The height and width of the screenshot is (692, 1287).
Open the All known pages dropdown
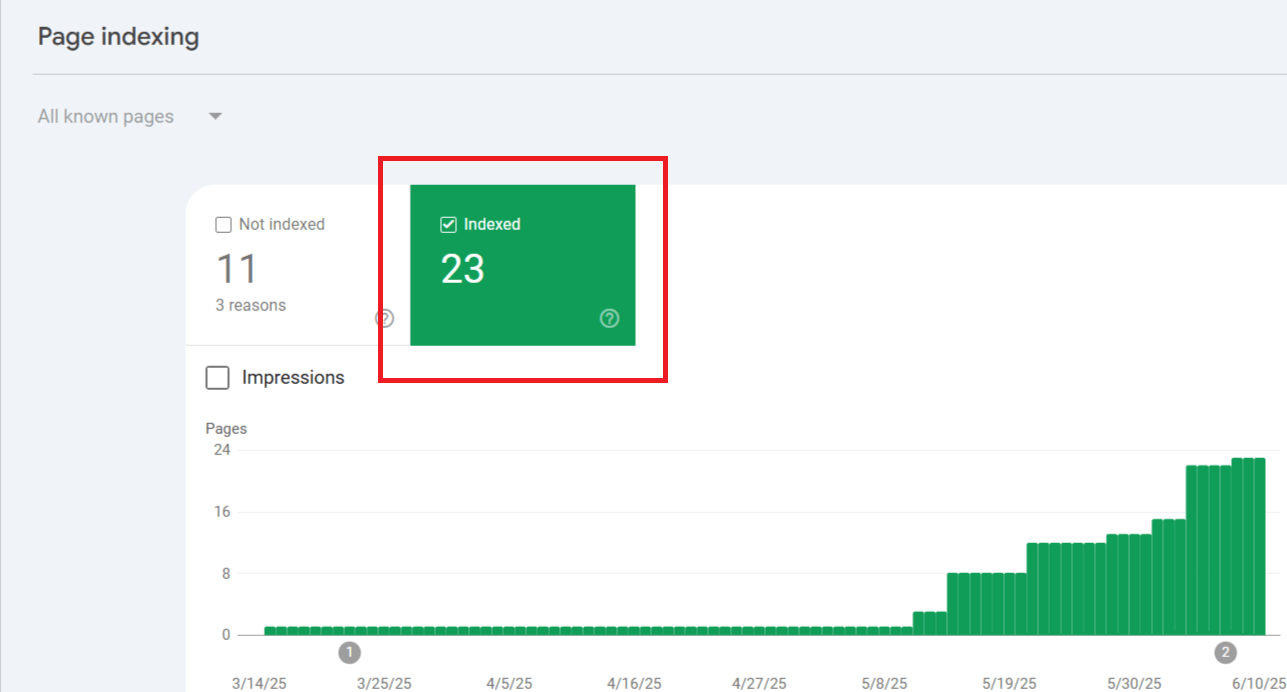[x=106, y=116]
